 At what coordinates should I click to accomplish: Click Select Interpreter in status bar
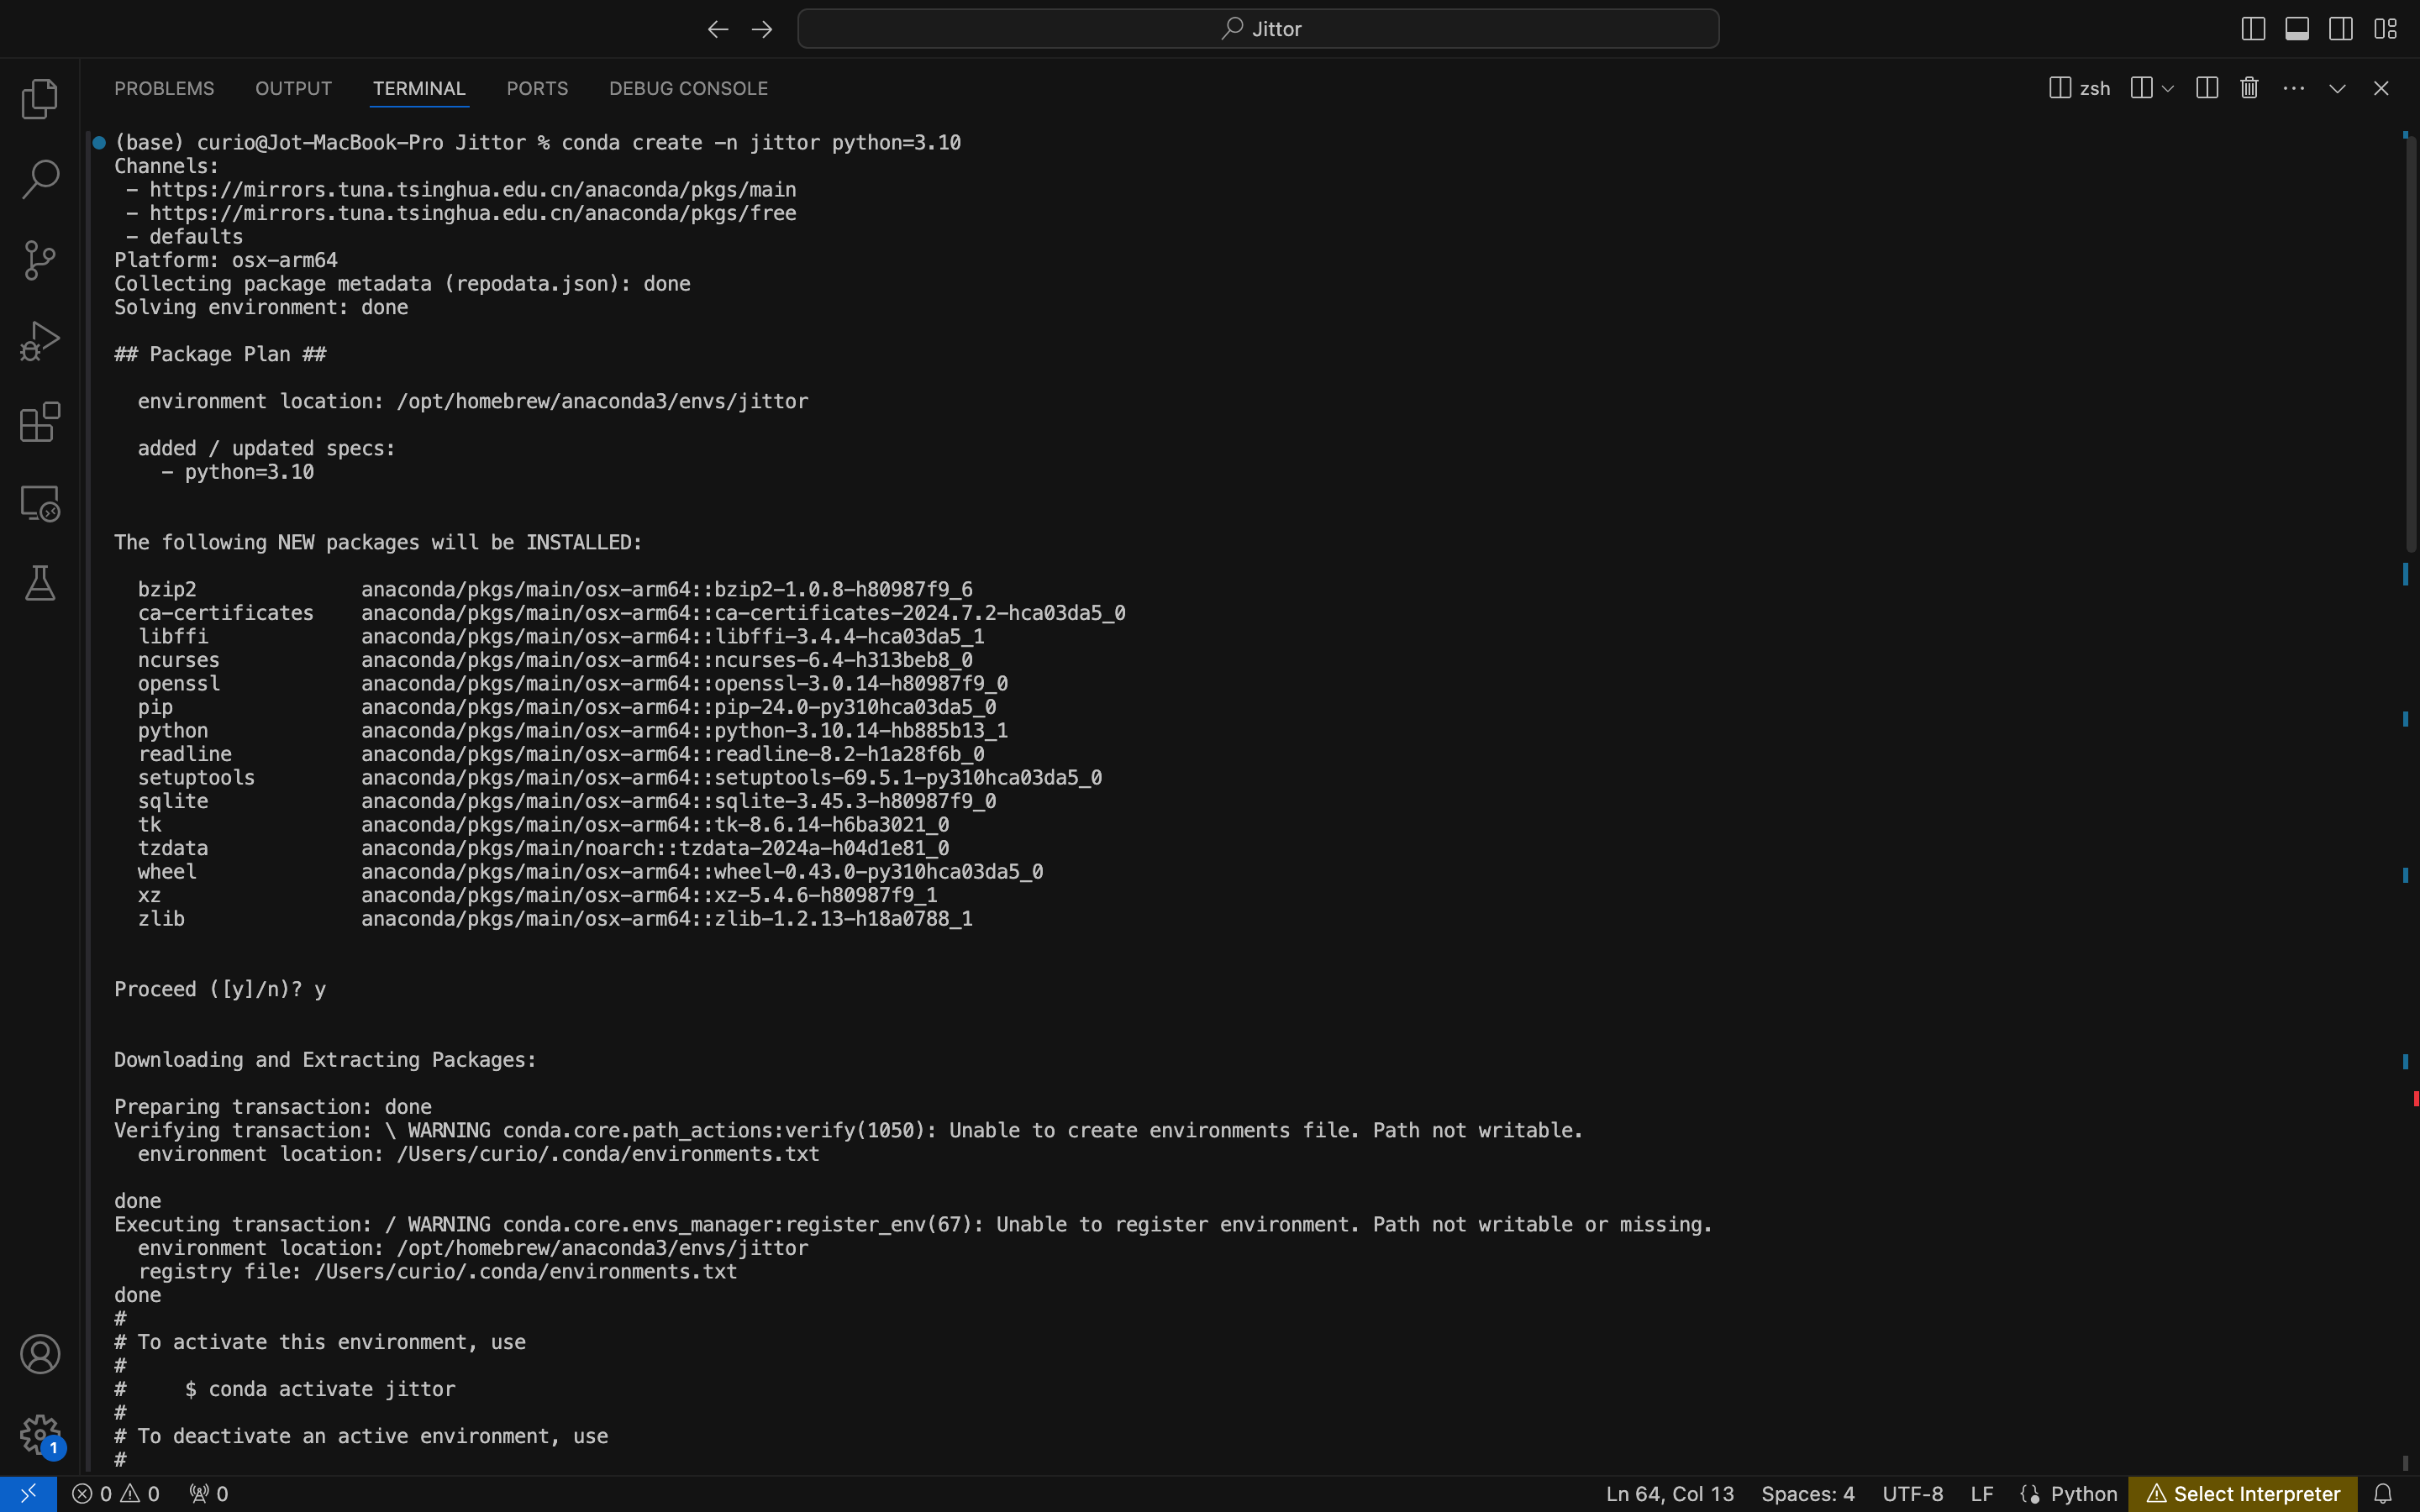2243,1493
